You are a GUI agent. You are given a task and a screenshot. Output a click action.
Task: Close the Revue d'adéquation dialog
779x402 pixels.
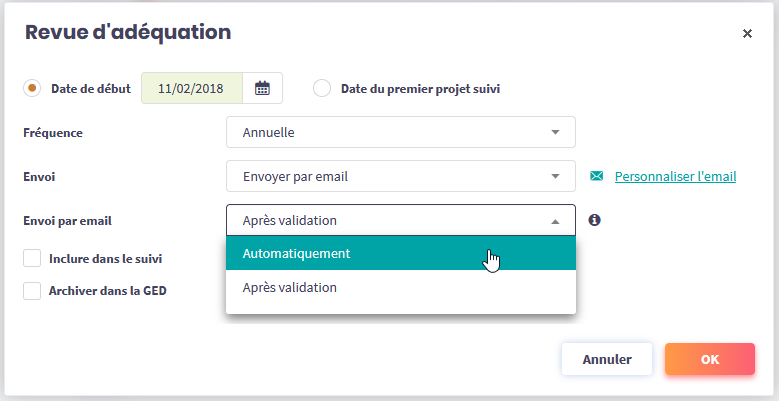click(x=747, y=33)
